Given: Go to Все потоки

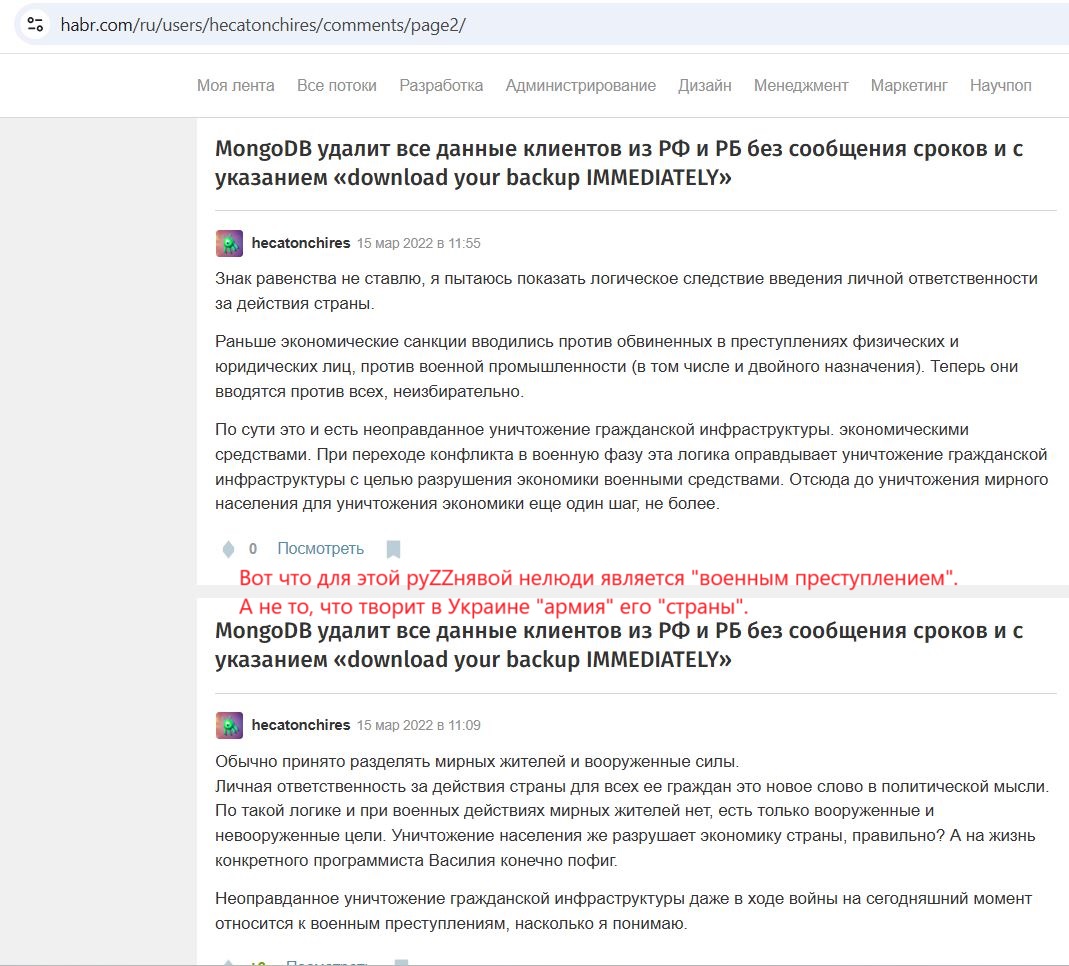Looking at the screenshot, I should (337, 86).
